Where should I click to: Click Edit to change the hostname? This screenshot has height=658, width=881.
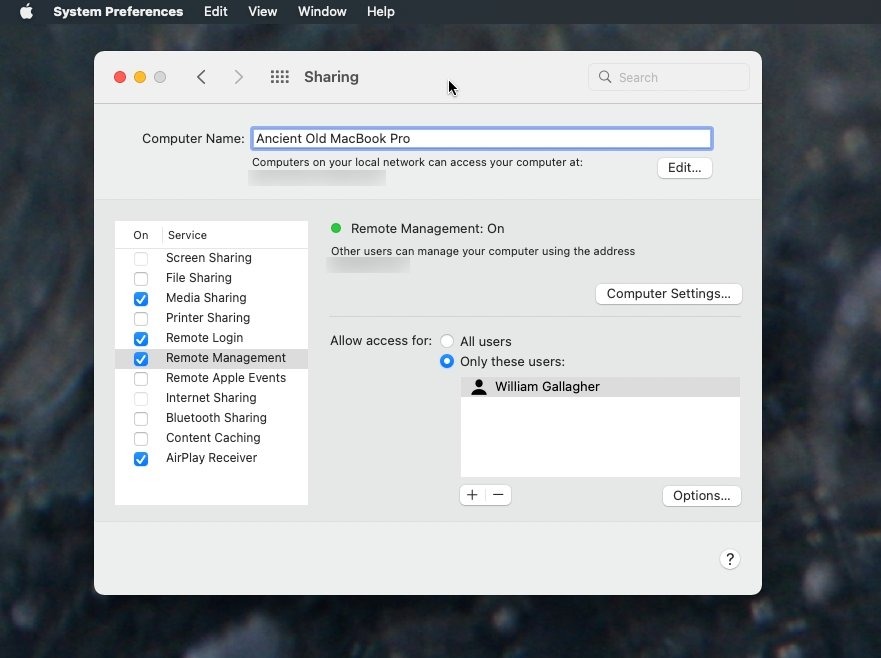click(x=684, y=168)
